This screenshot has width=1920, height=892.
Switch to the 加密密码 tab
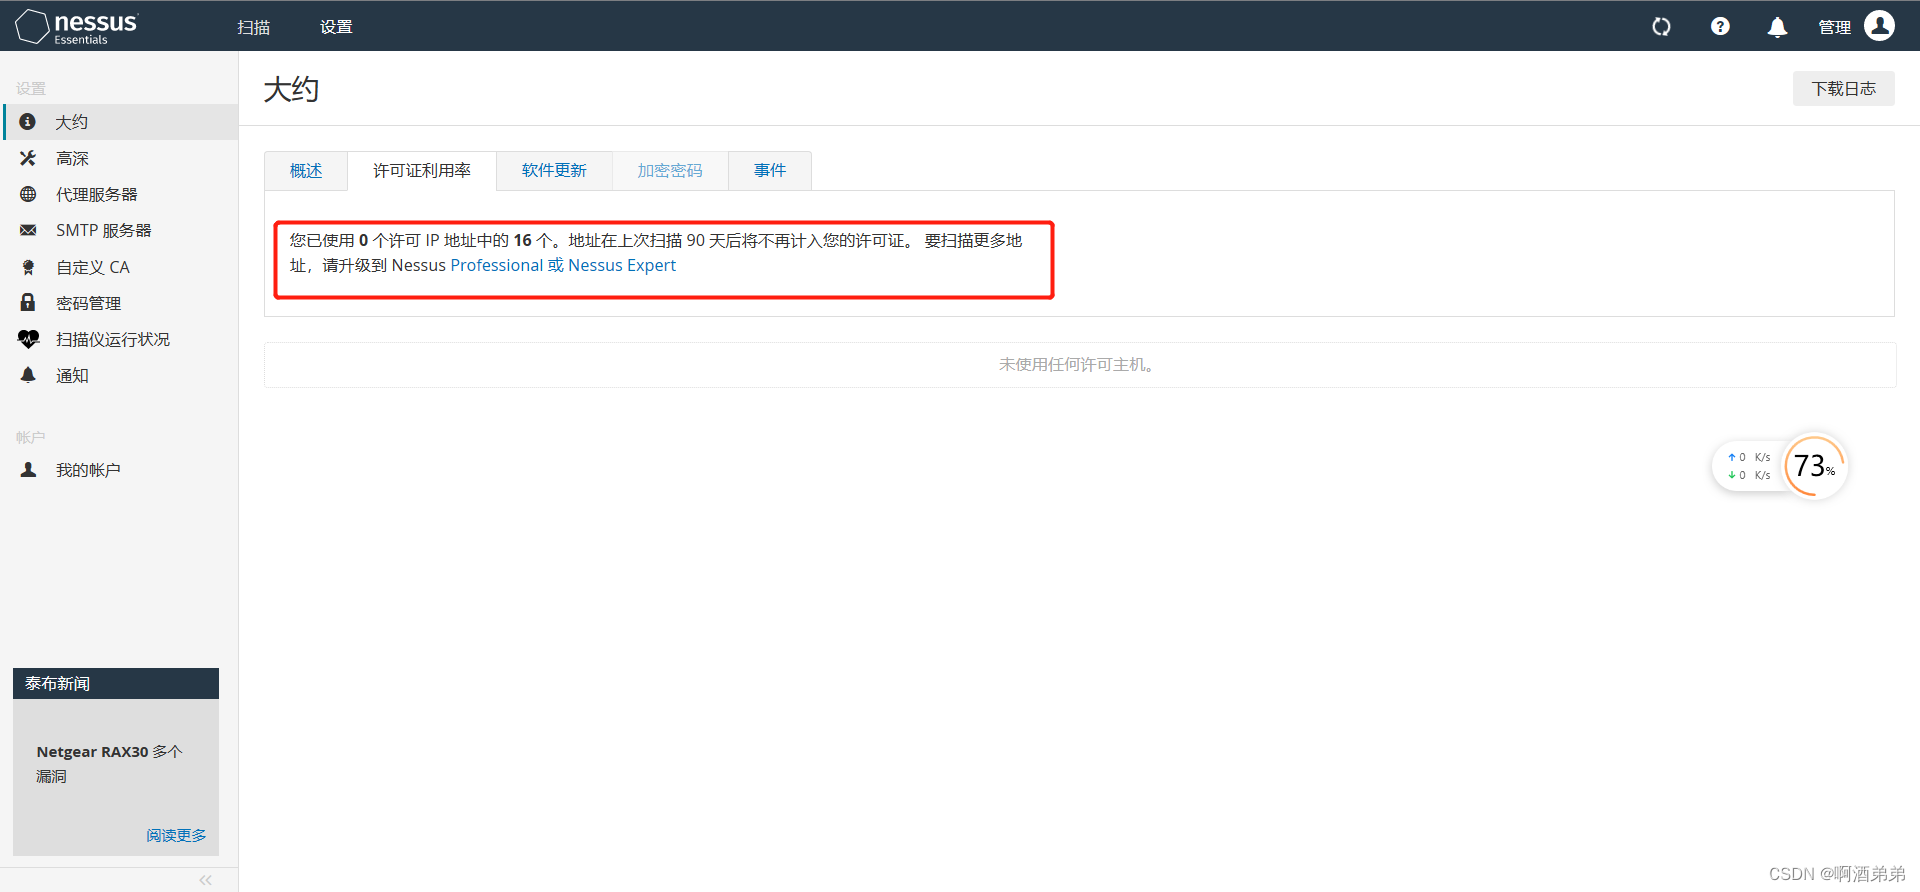pos(670,171)
